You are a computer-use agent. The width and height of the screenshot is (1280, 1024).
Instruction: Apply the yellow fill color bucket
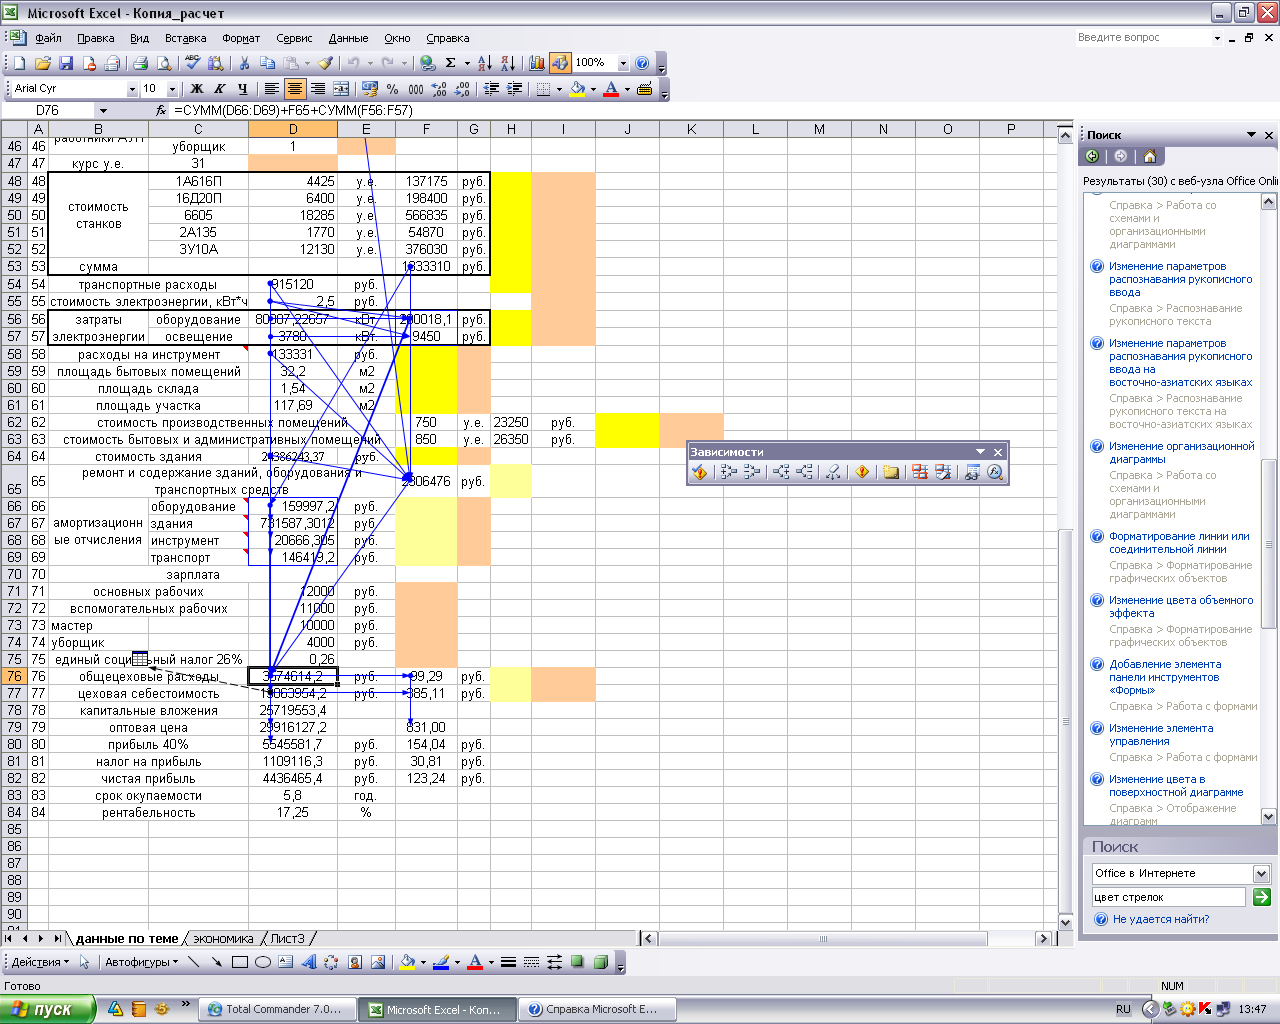coord(577,89)
